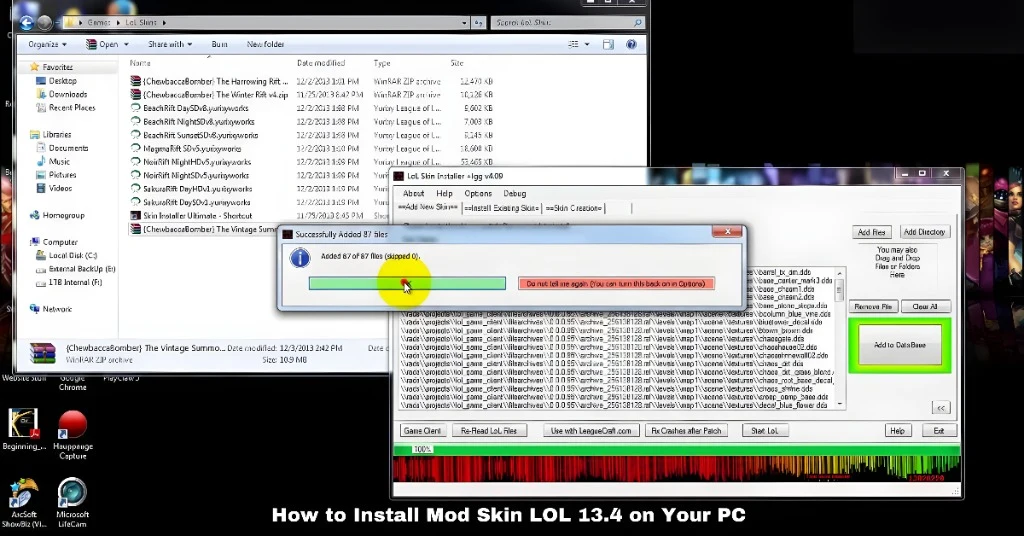Open Downloads in Explorer sidebar
The width and height of the screenshot is (1024, 536).
click(x=67, y=94)
